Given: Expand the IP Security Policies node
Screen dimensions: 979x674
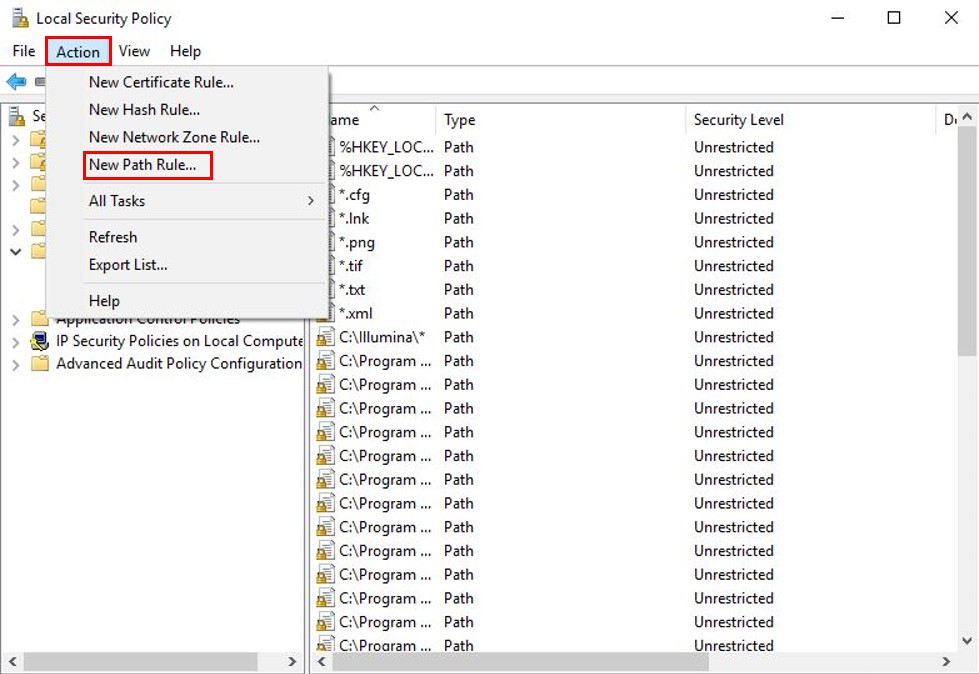Looking at the screenshot, I should tap(16, 342).
